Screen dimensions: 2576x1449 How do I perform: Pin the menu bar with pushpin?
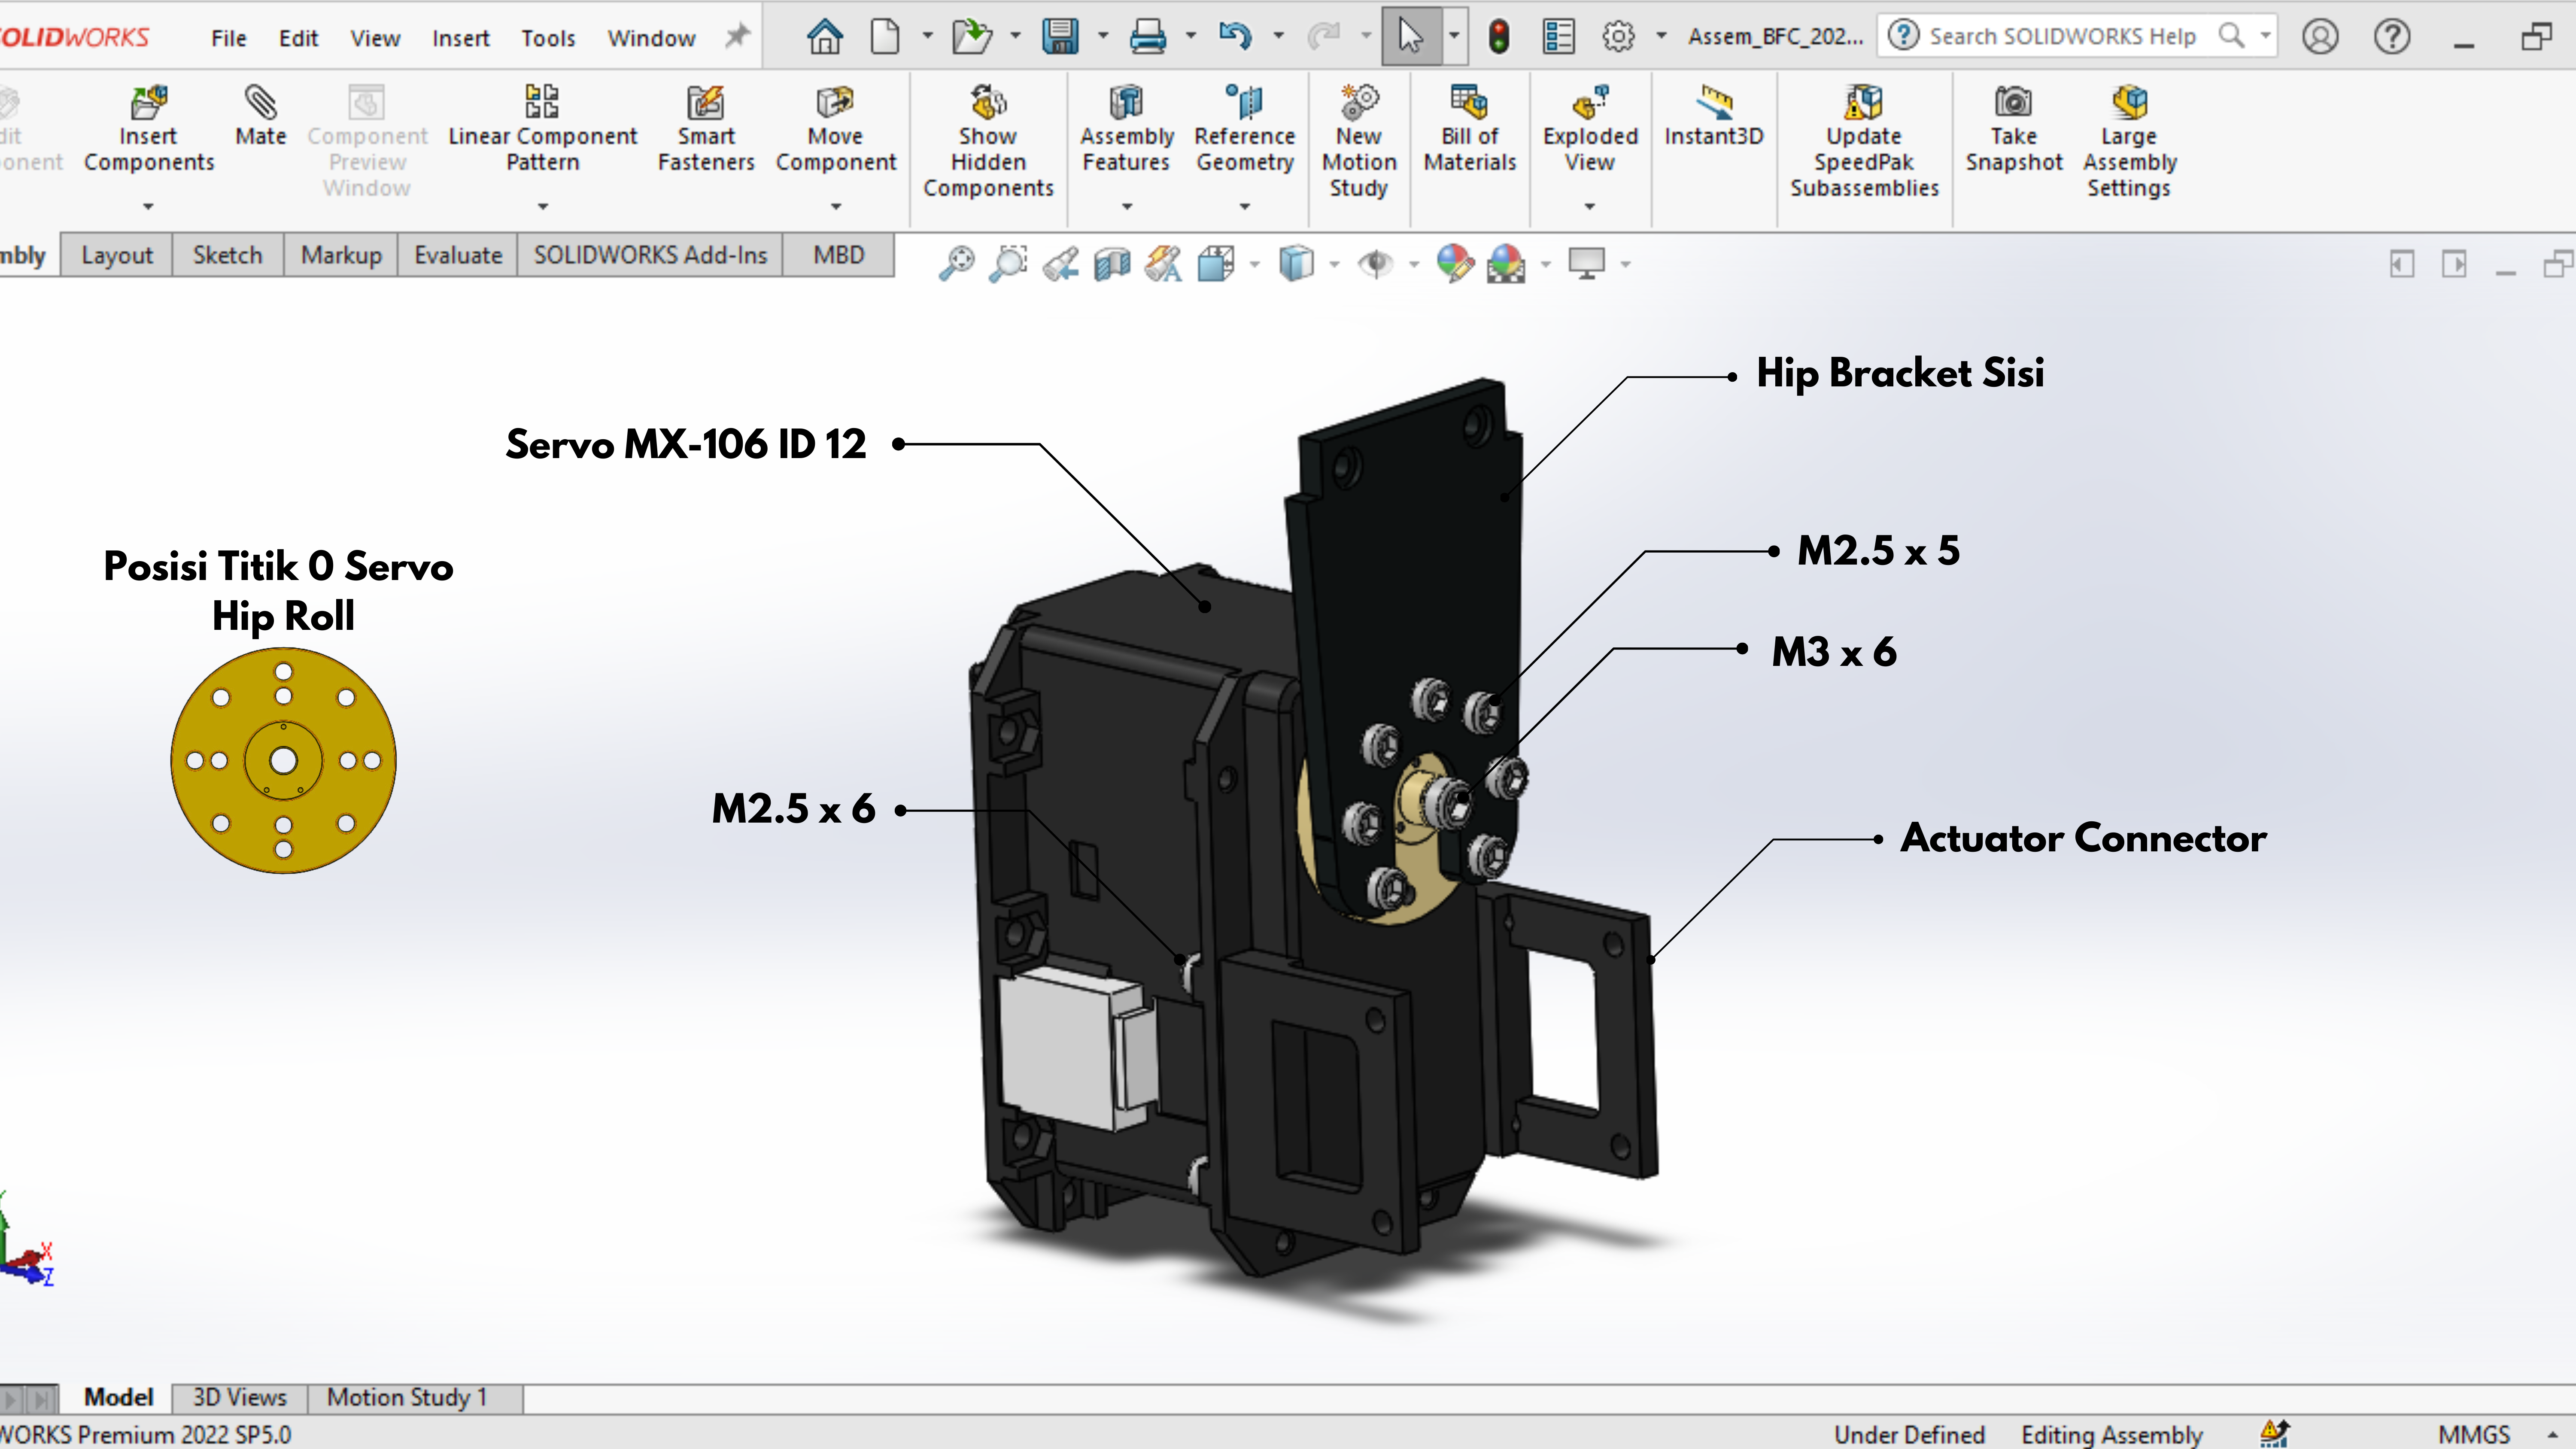(737, 37)
